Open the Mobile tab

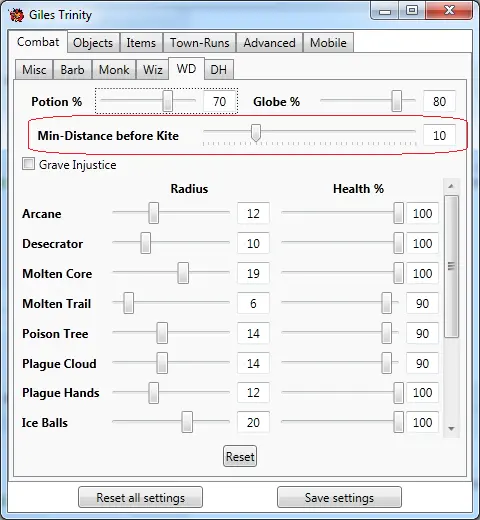pyautogui.click(x=328, y=43)
